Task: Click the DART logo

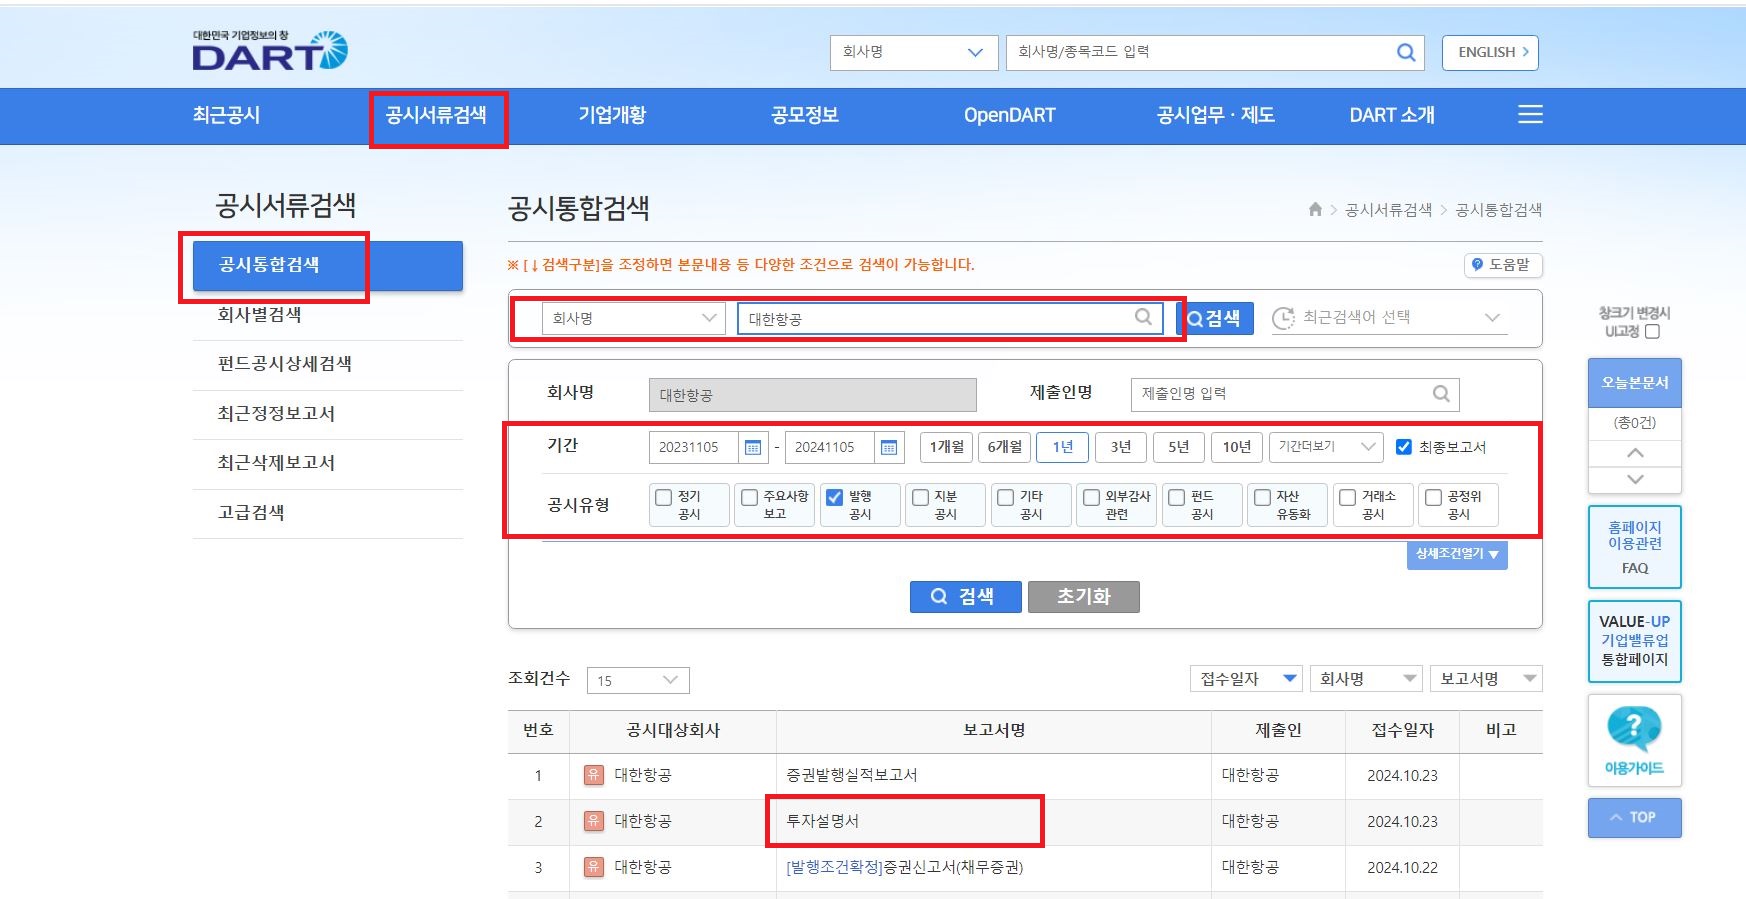Action: click(x=270, y=51)
